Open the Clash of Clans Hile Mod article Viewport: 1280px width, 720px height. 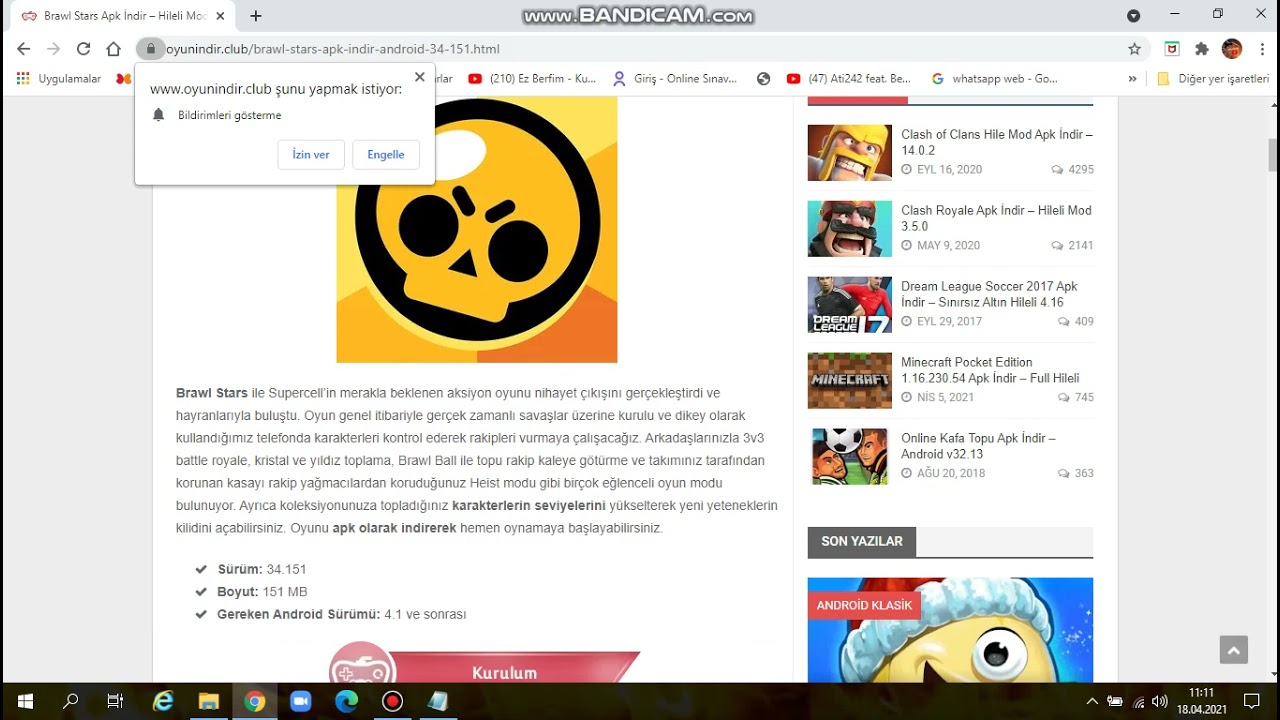click(997, 142)
